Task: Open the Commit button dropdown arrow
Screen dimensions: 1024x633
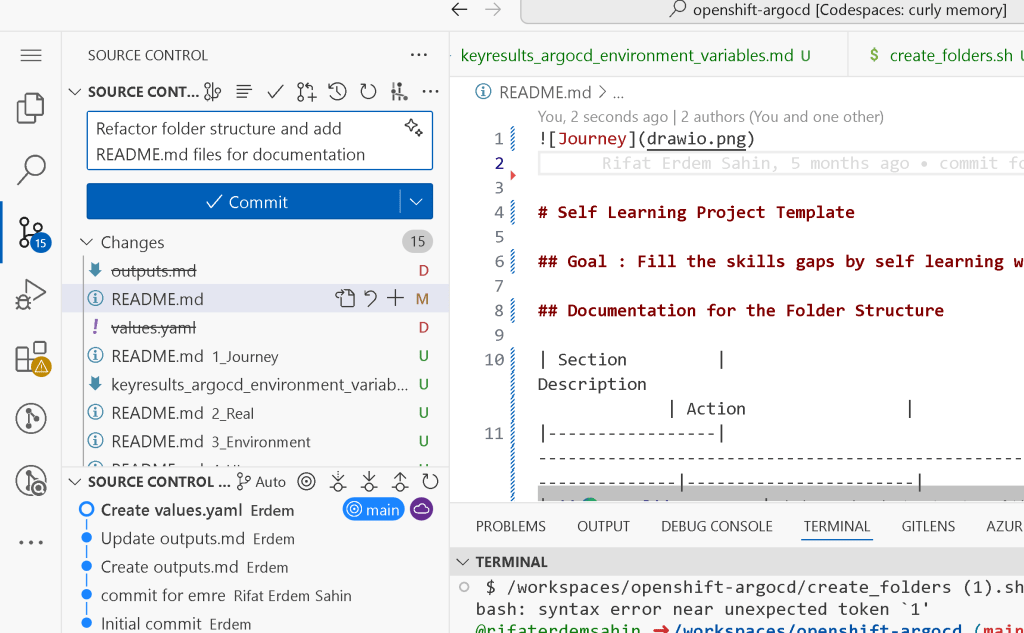Action: pos(416,202)
